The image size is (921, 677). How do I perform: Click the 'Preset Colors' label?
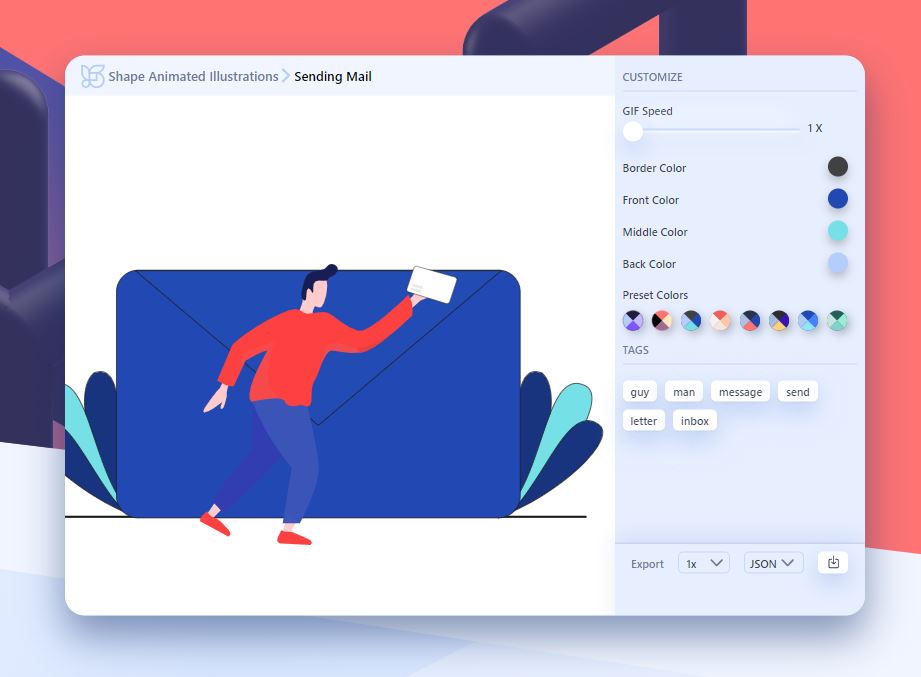tap(655, 295)
